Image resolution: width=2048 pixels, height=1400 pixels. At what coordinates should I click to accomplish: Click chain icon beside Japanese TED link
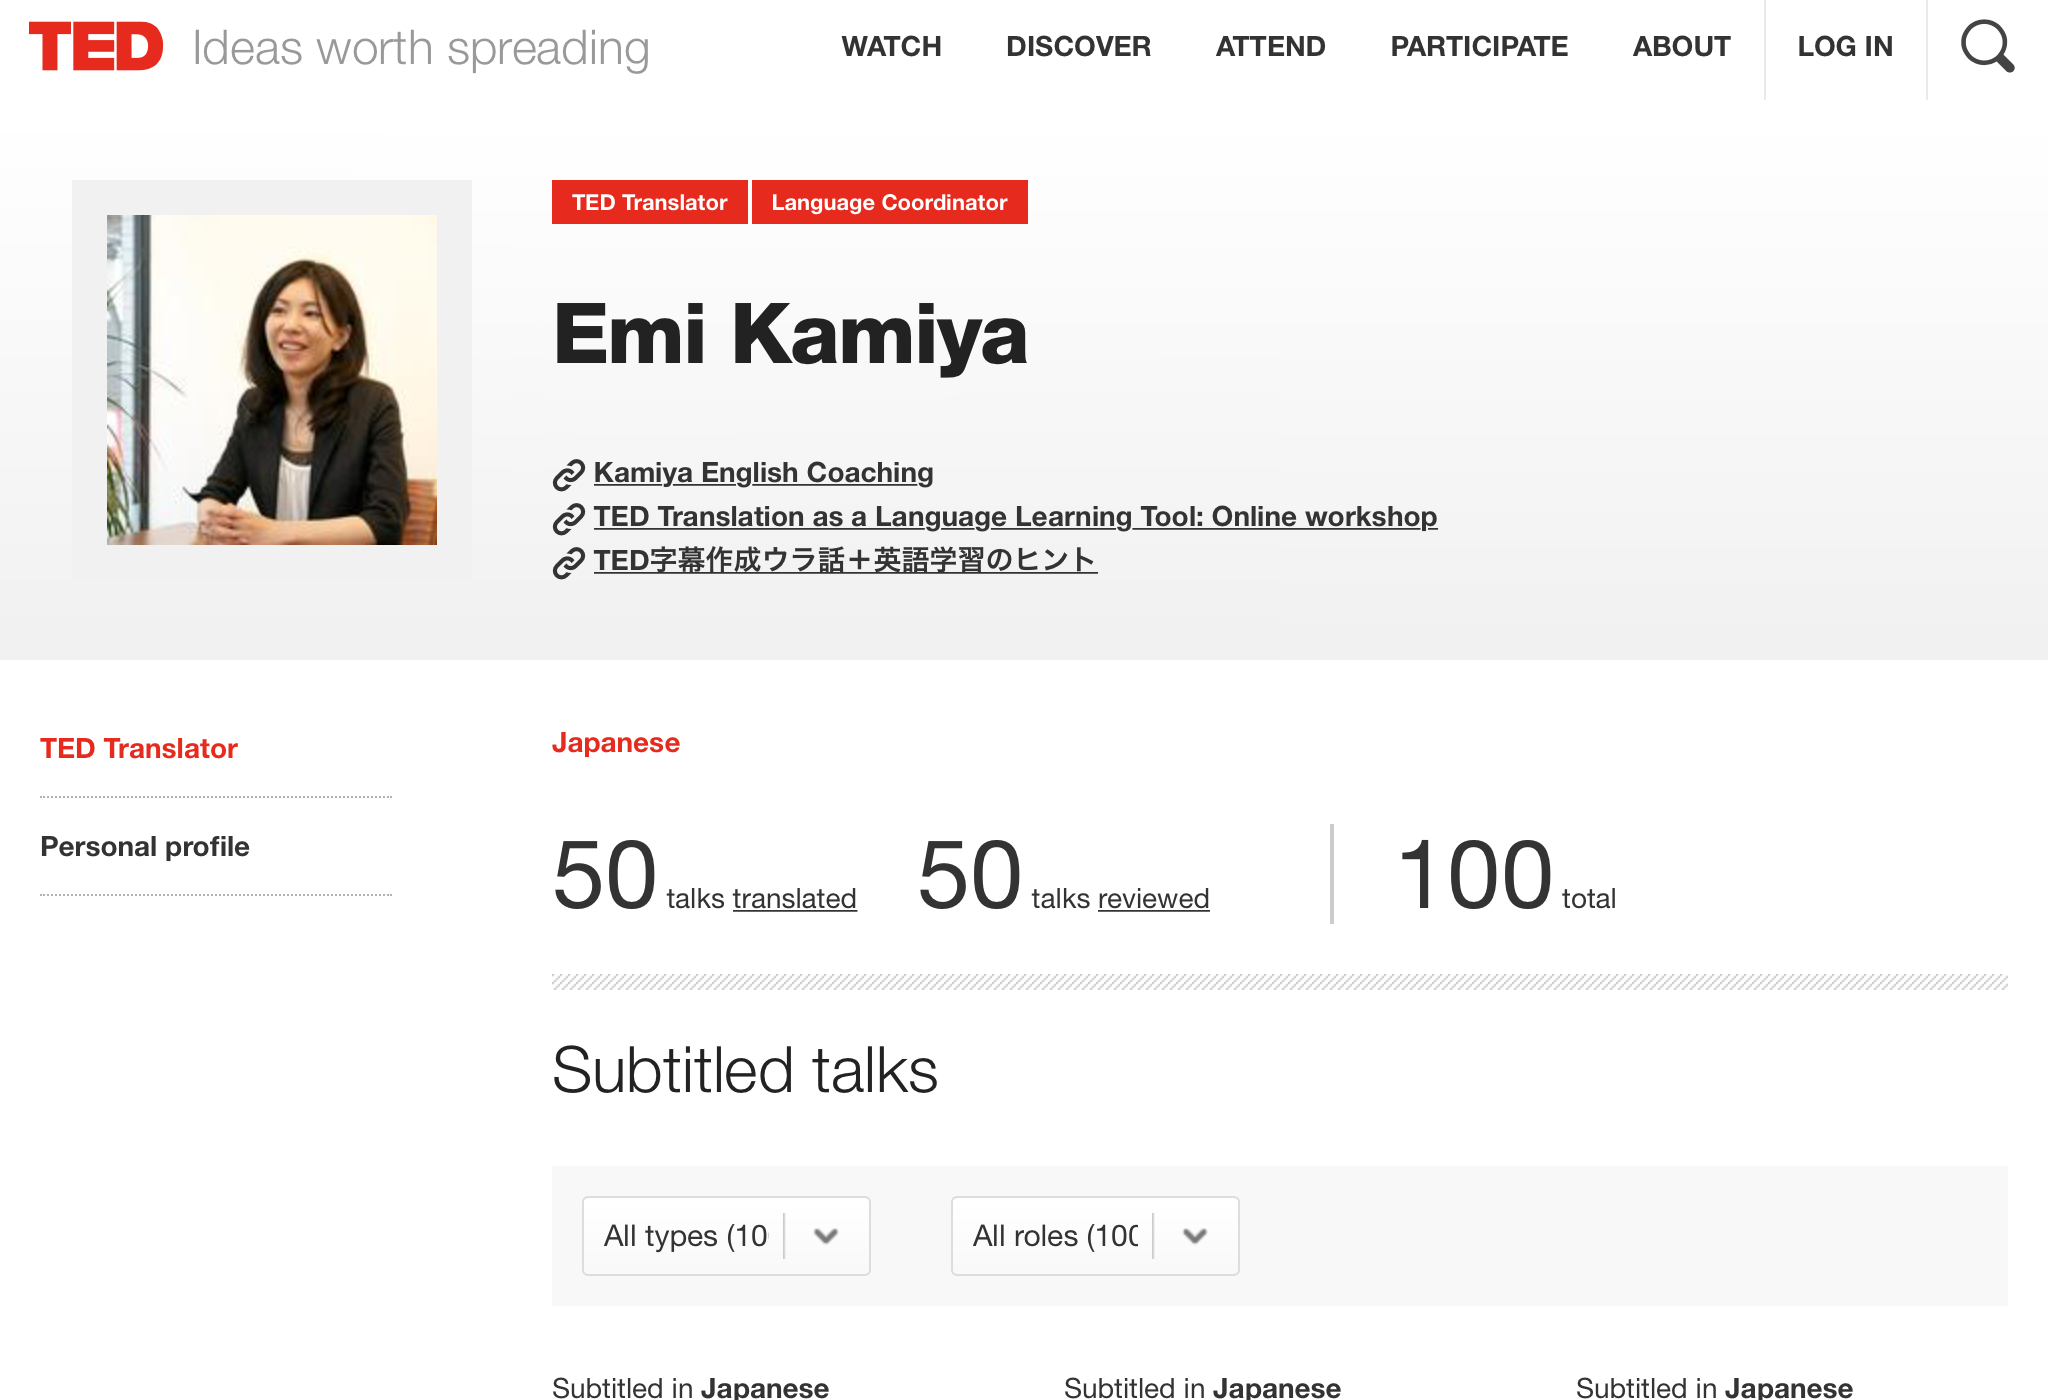point(568,562)
